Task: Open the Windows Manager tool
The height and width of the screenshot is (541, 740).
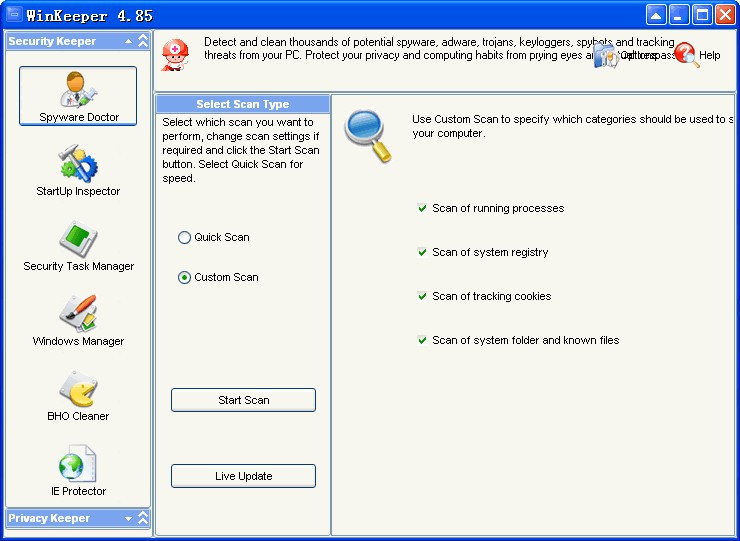Action: [78, 321]
